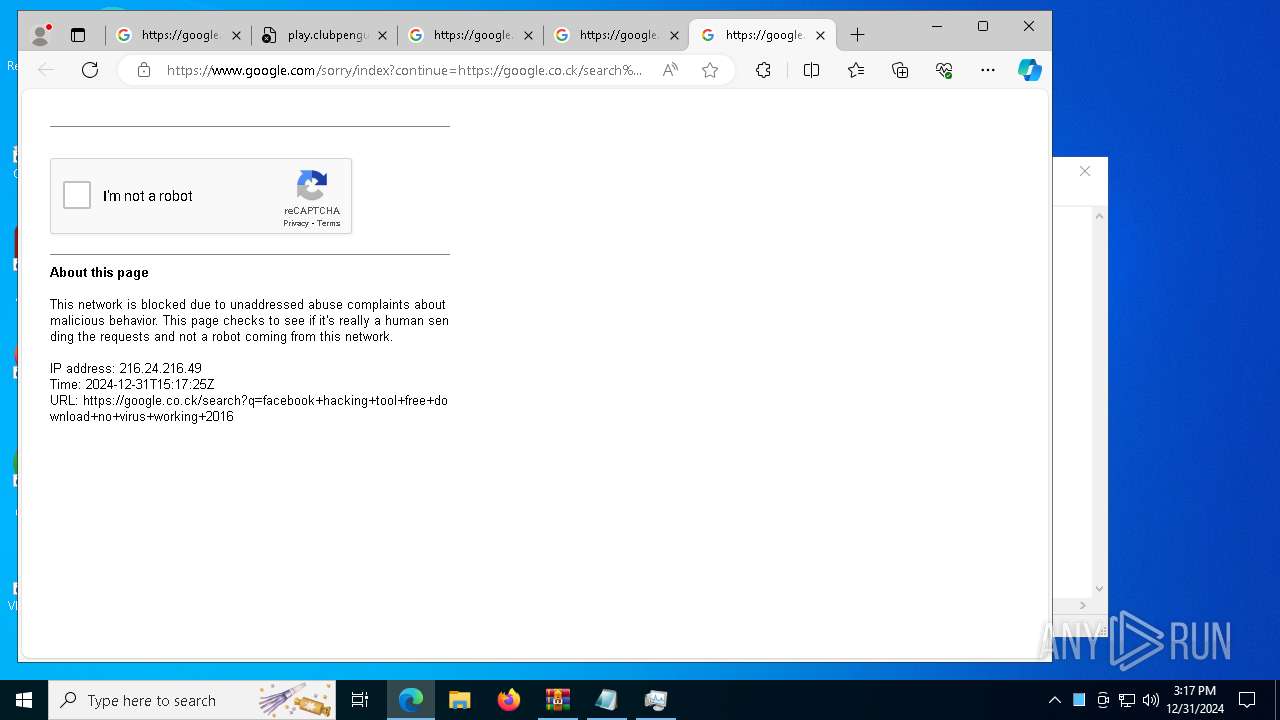Open volume control in tray
Image resolution: width=1280 pixels, height=720 pixels.
[1150, 700]
